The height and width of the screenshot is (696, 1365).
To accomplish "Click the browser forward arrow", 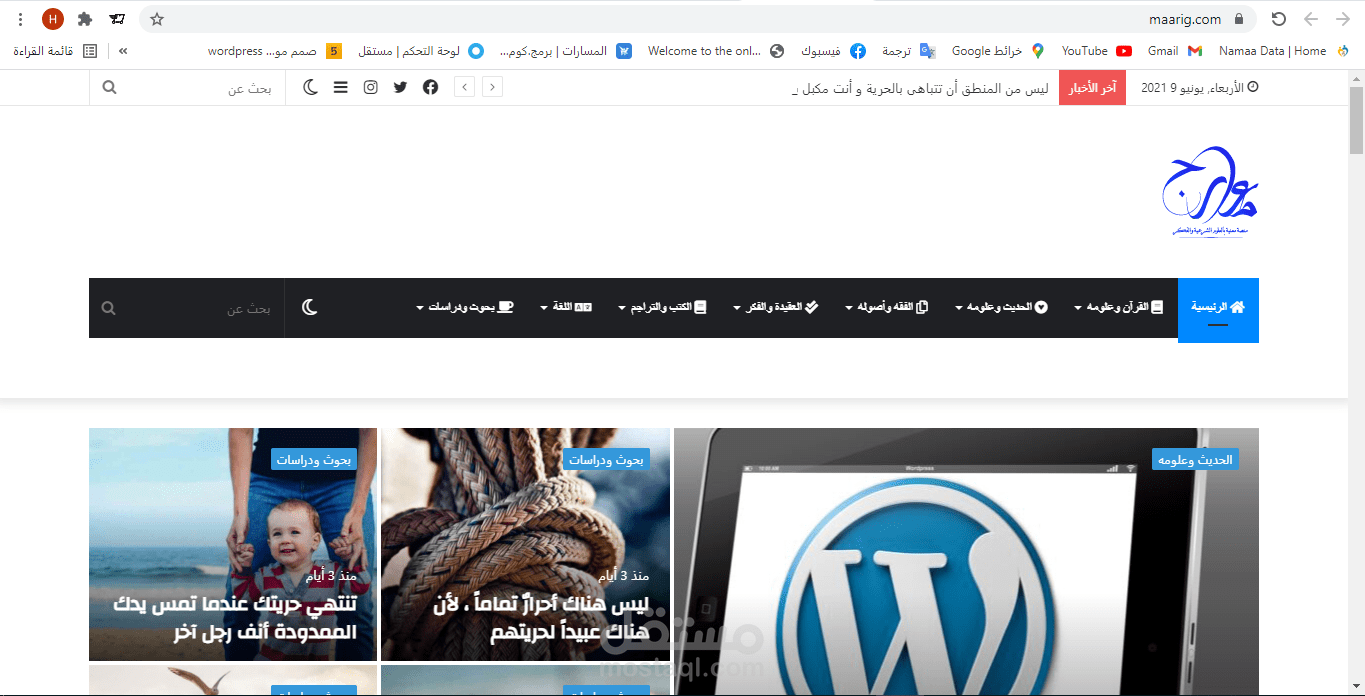I will pyautogui.click(x=1311, y=19).
